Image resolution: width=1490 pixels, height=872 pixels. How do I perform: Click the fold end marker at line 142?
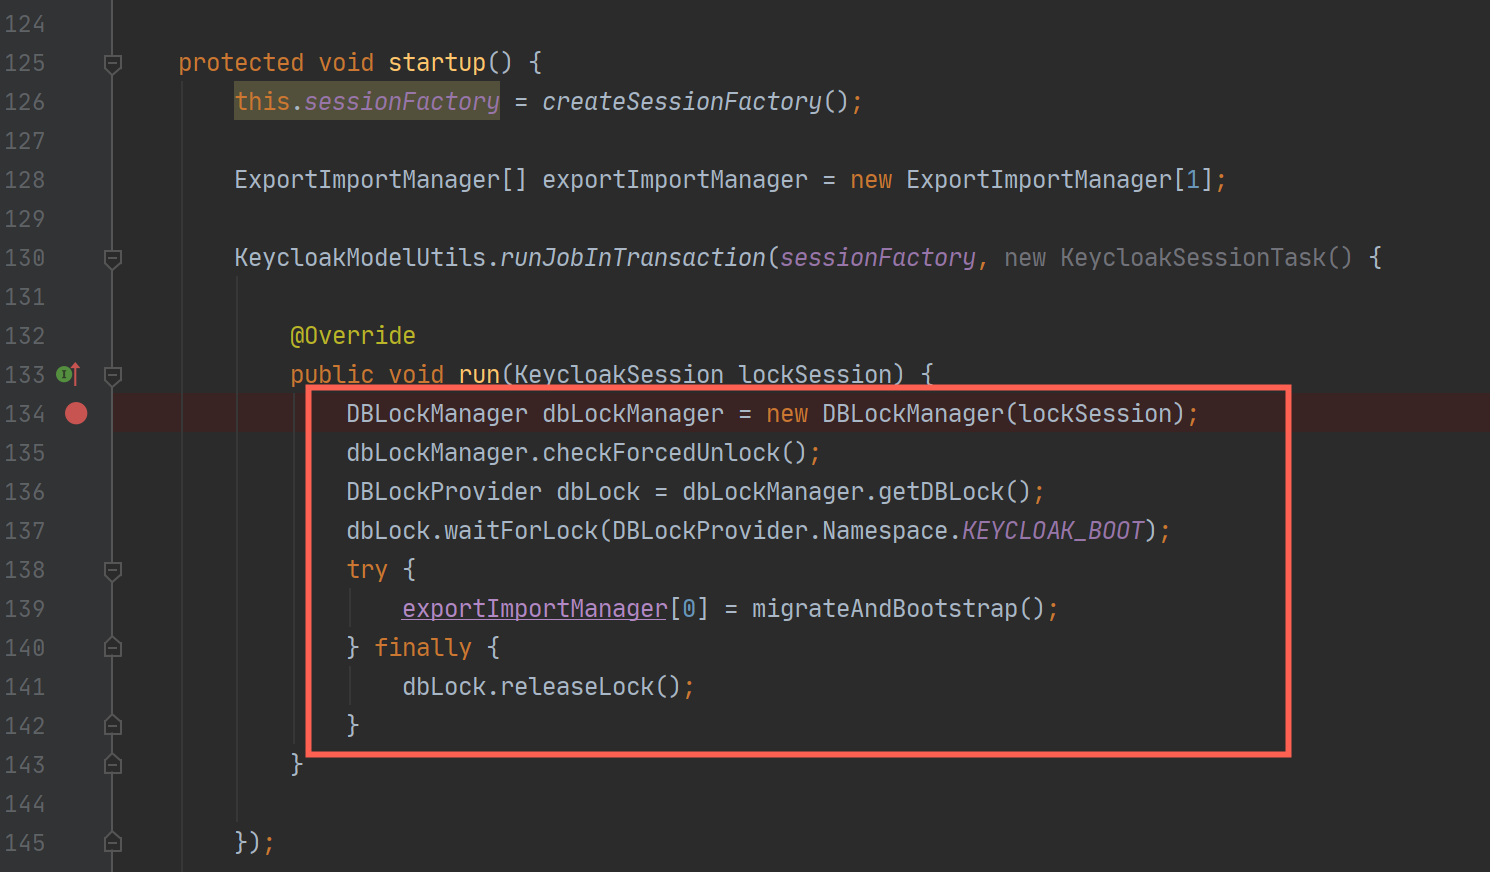[113, 725]
